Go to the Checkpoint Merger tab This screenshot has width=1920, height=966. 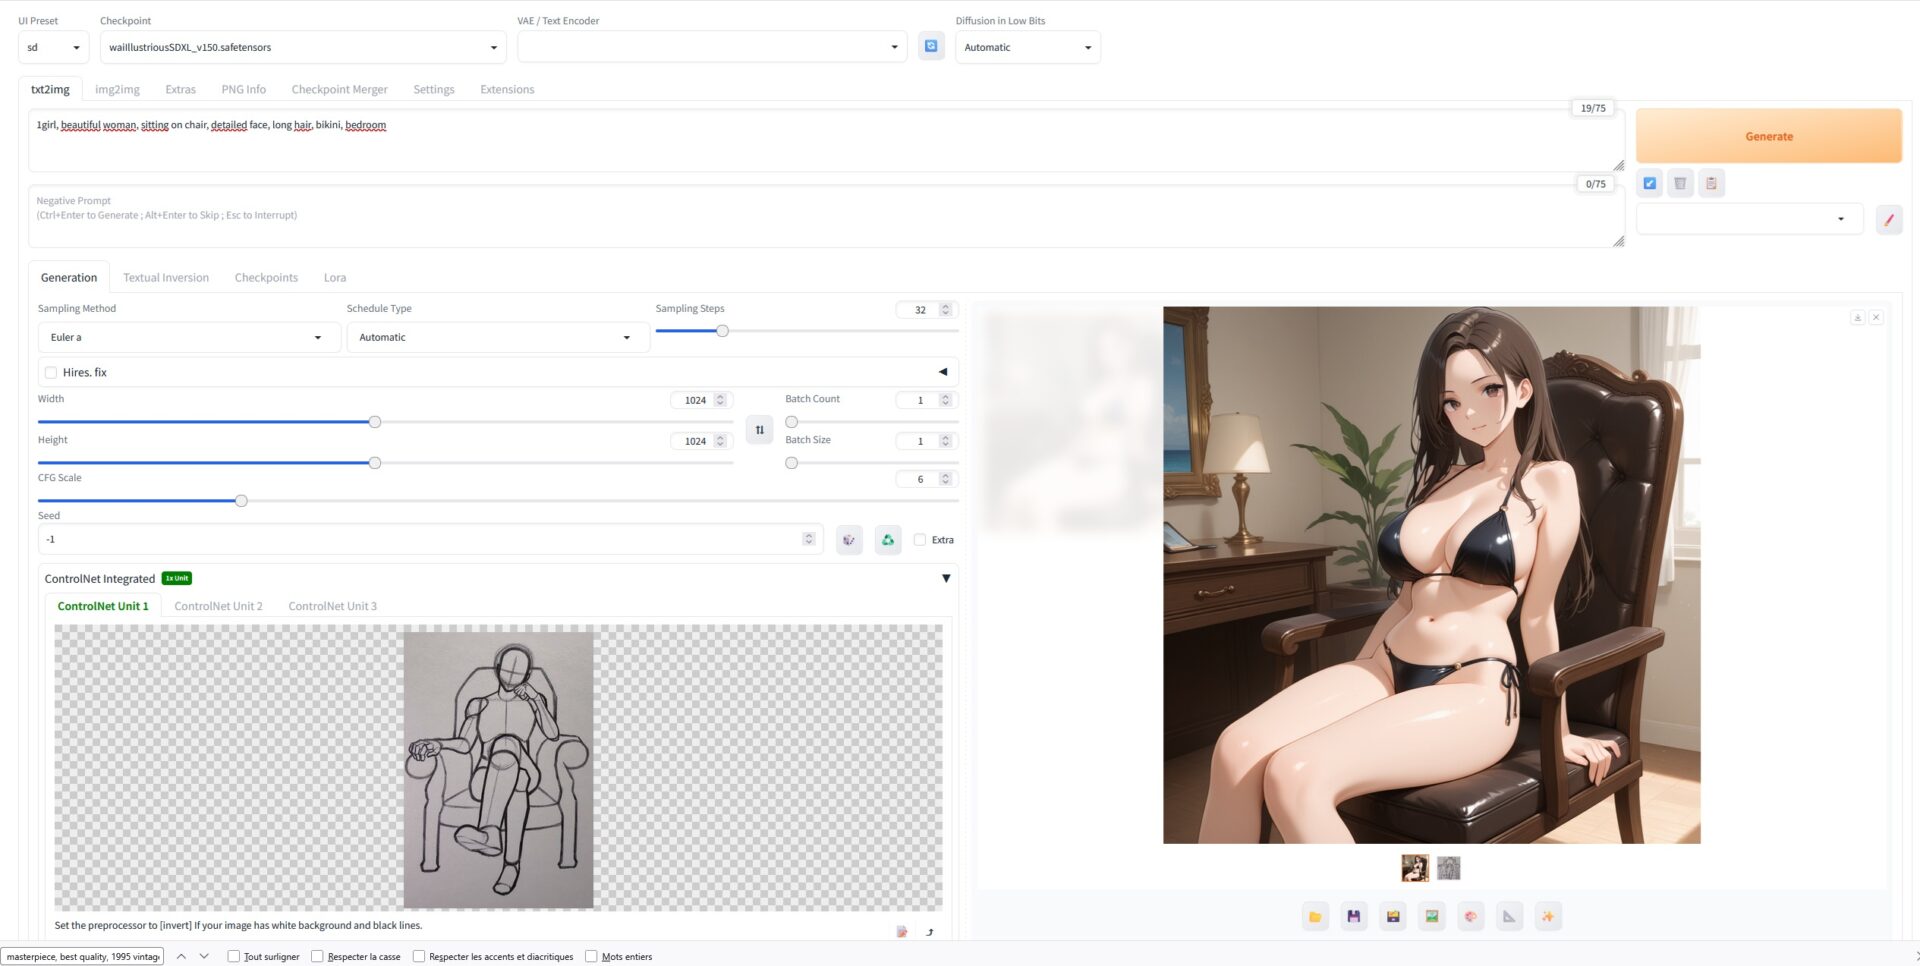click(x=340, y=89)
